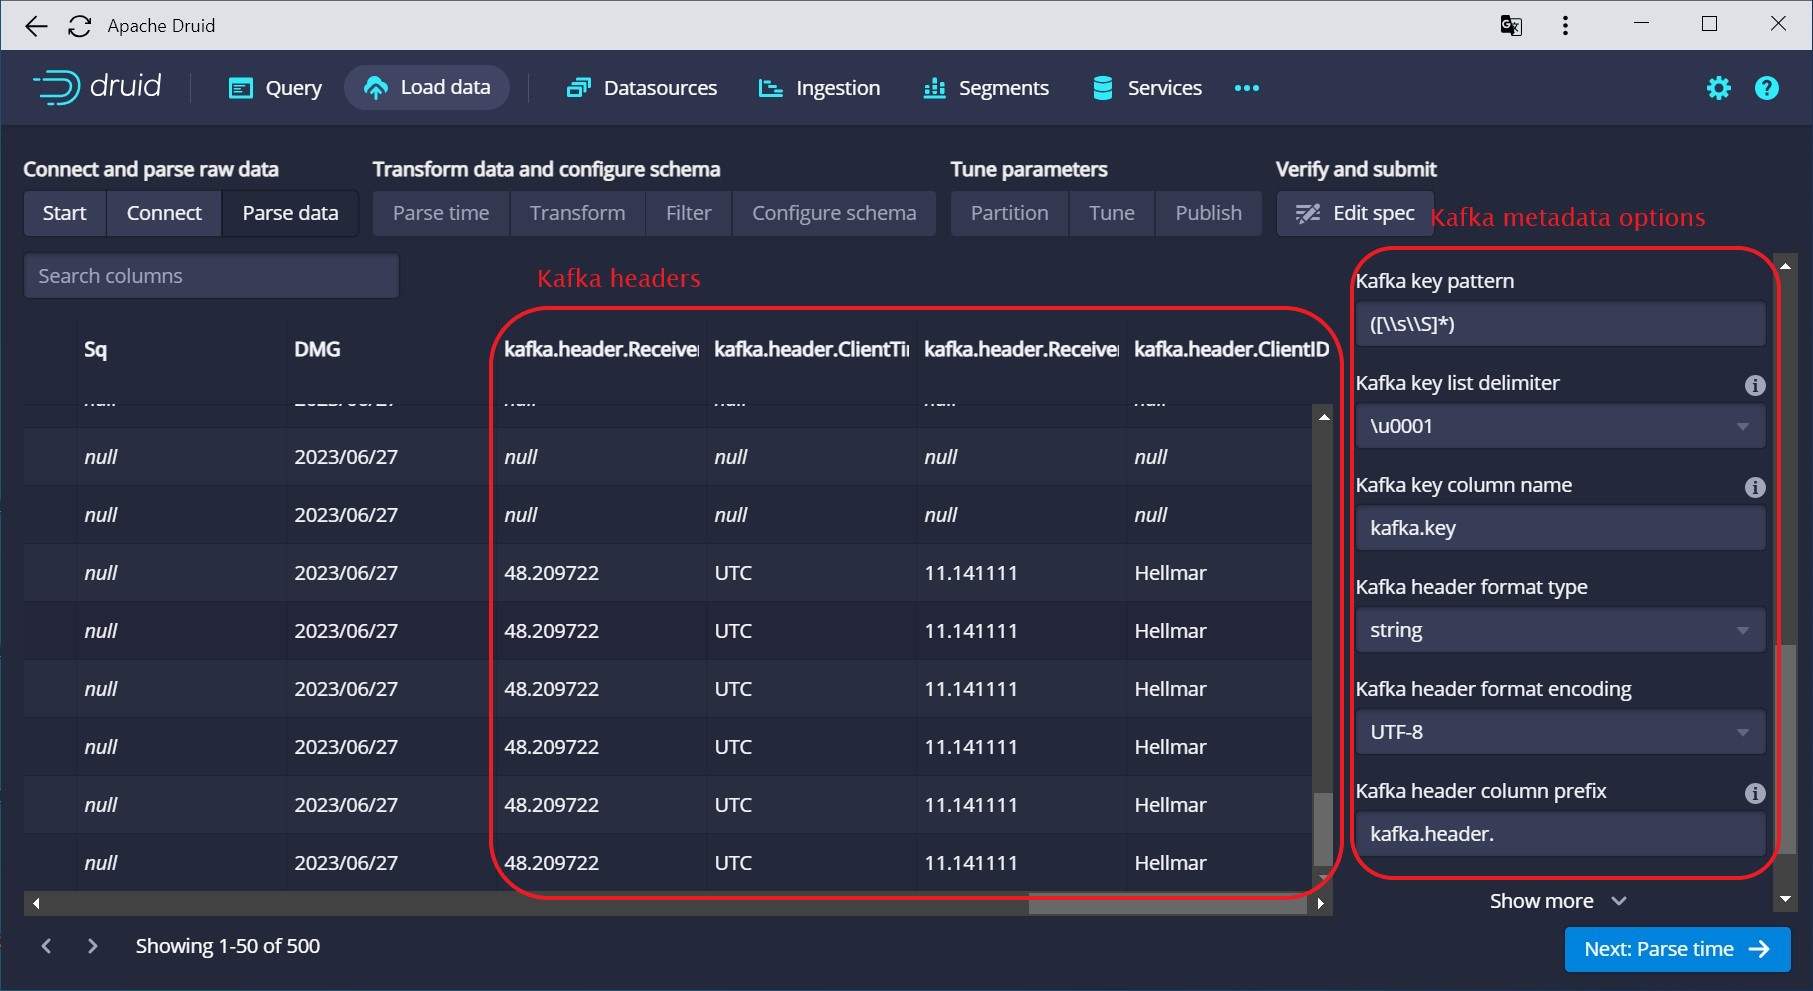Viewport: 1813px width, 991px height.
Task: Click the Services icon
Action: tap(1101, 87)
